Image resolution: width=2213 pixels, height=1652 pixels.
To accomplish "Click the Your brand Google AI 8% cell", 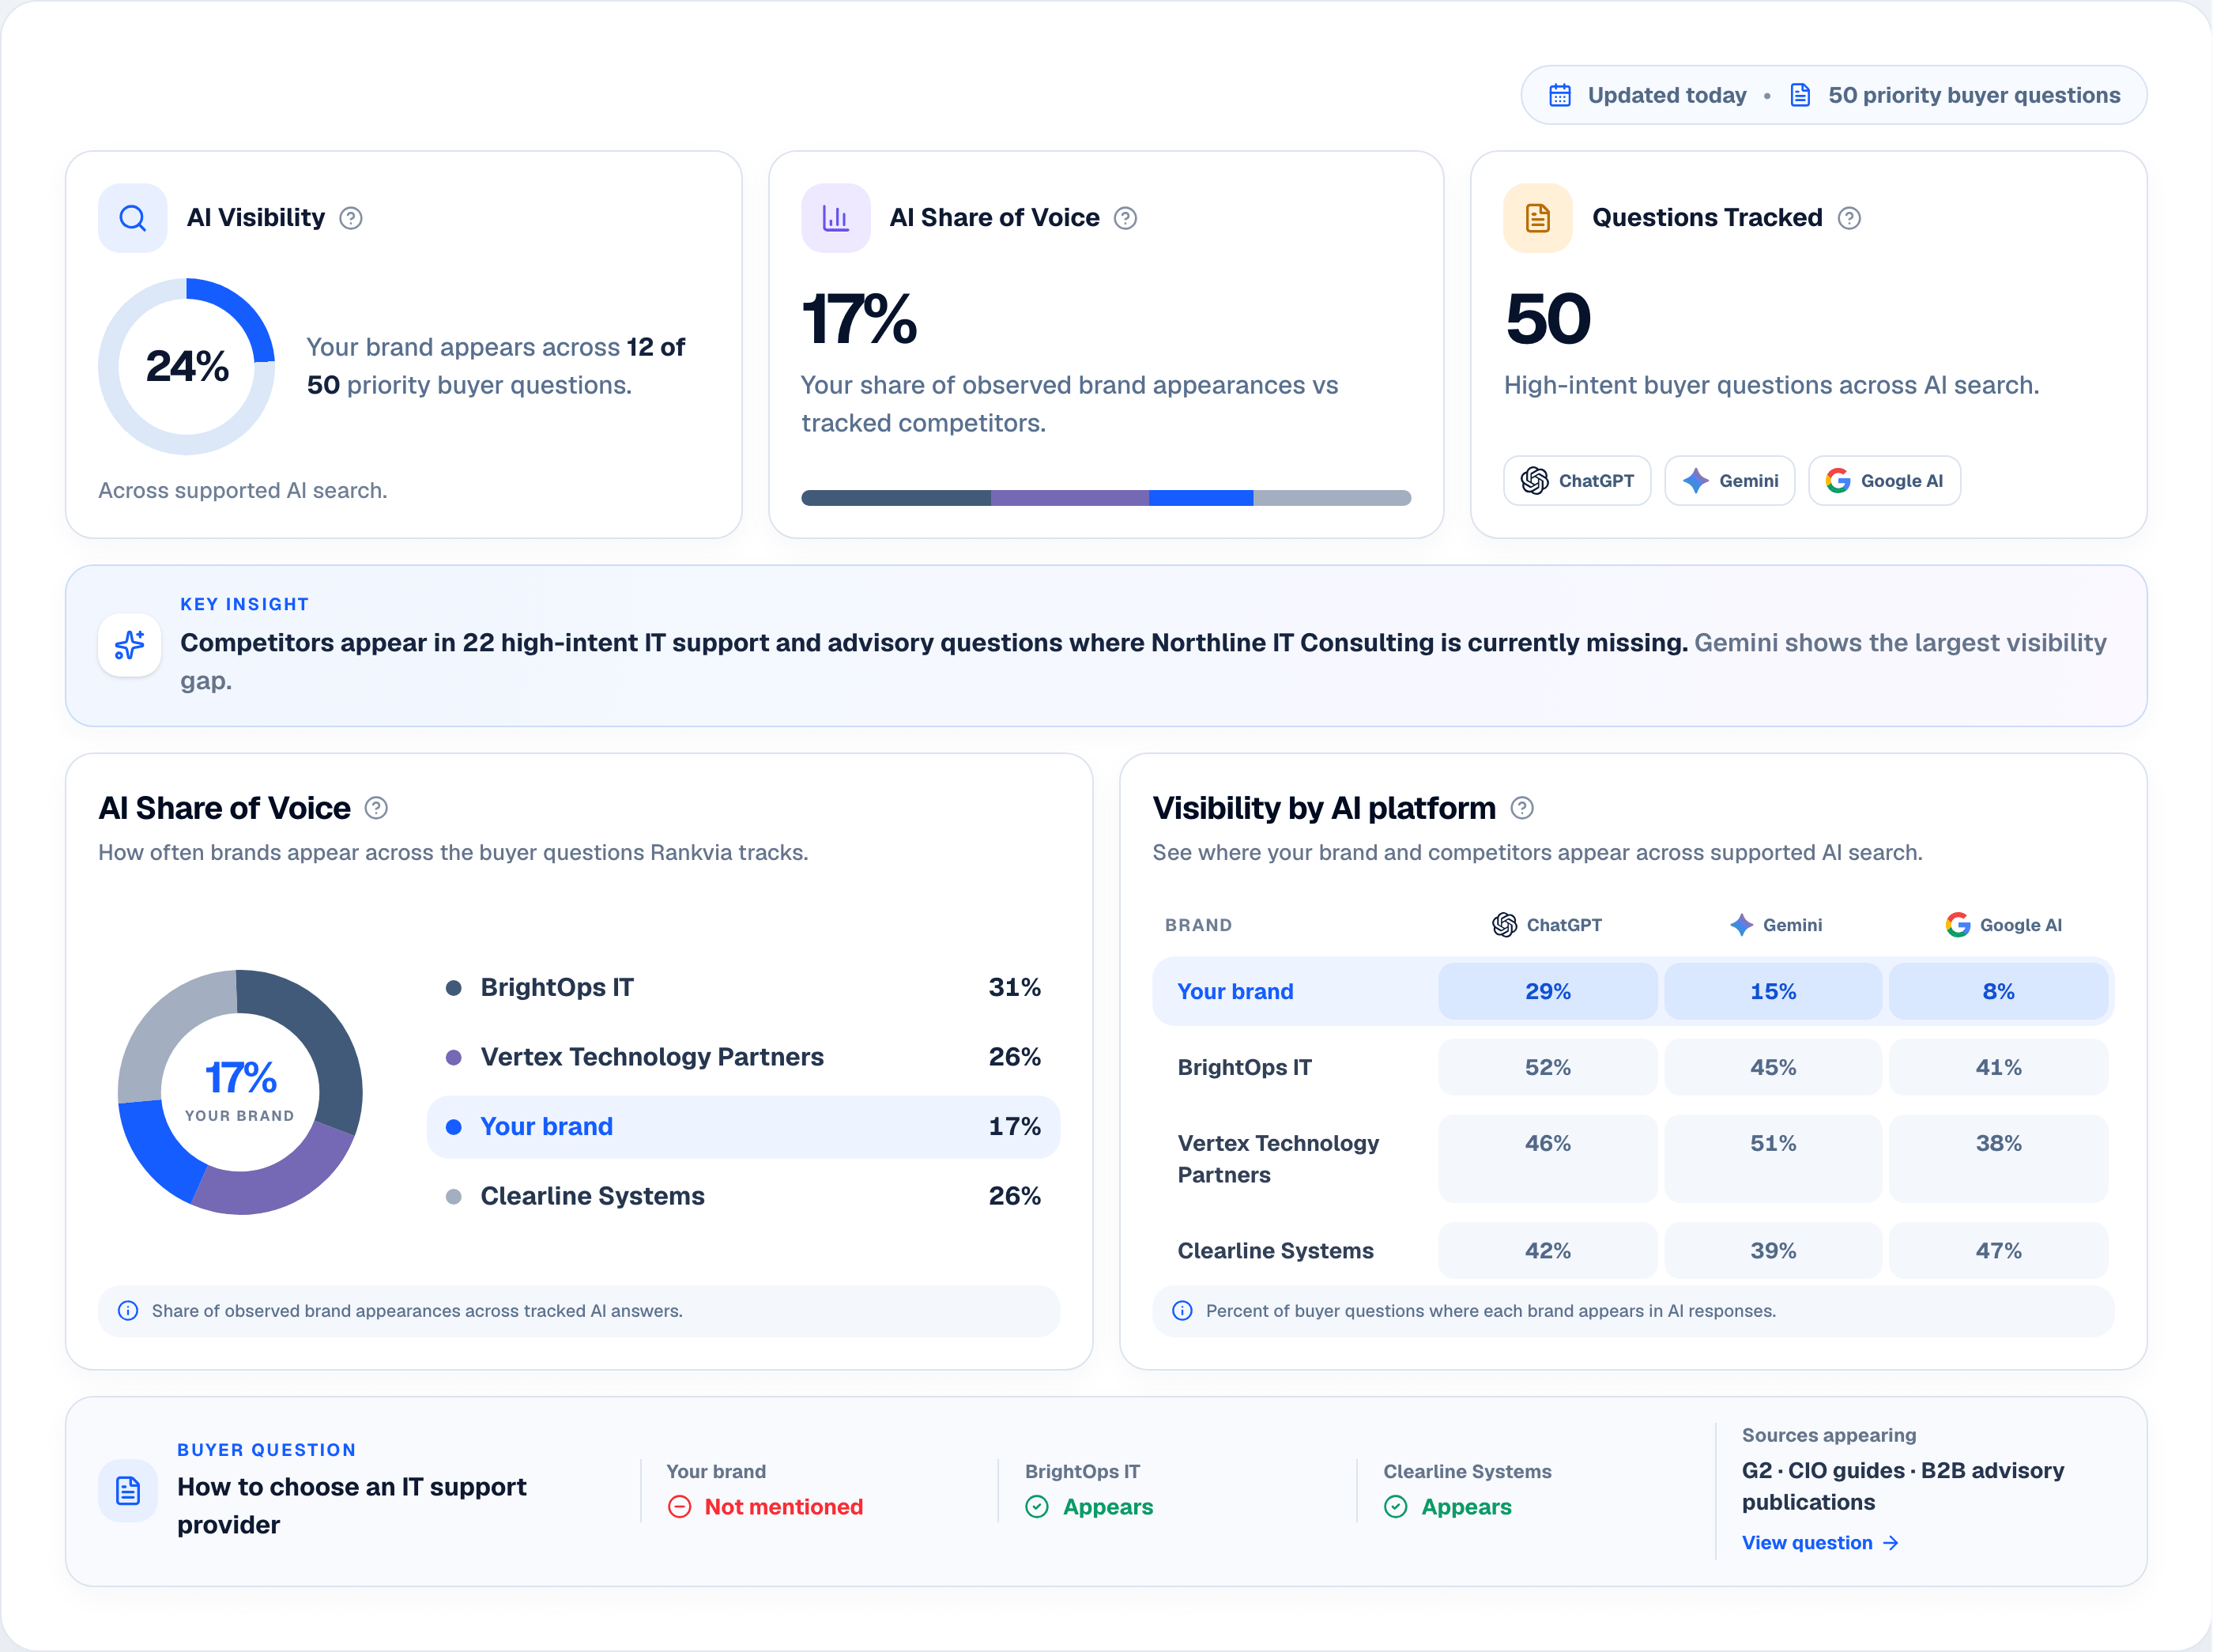I will (x=1998, y=992).
